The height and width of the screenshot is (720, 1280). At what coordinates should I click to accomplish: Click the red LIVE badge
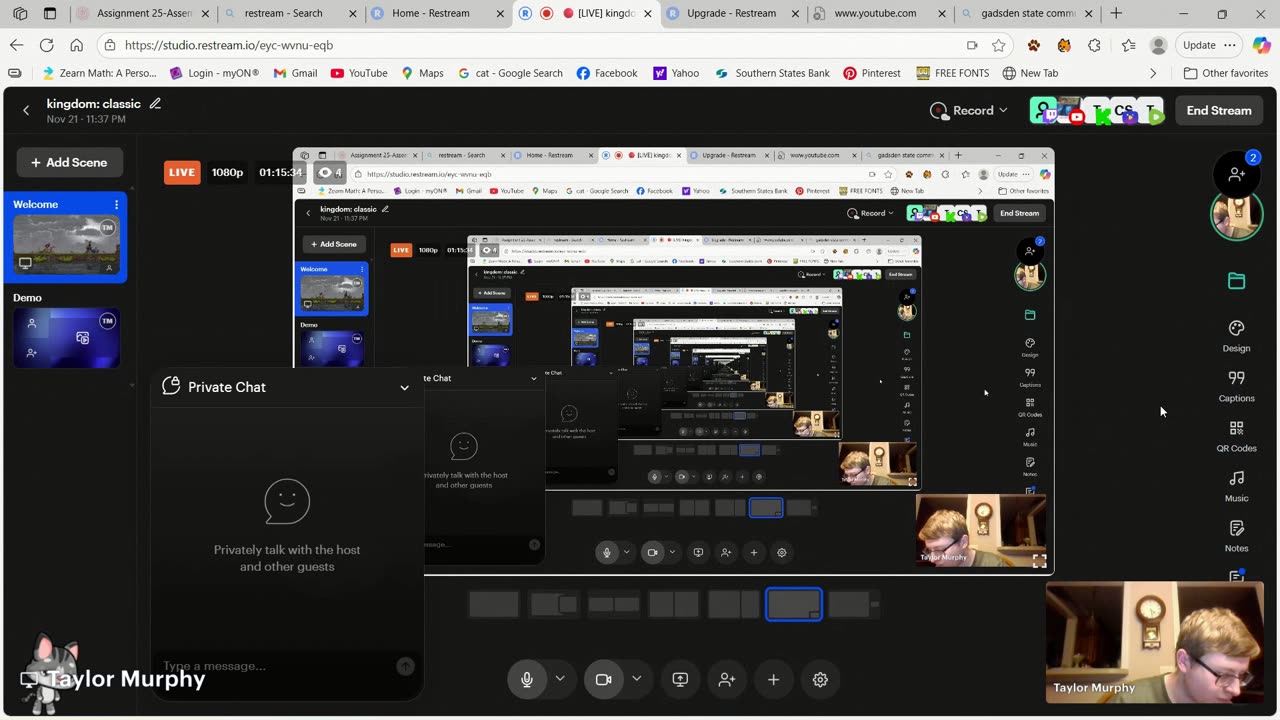pos(182,172)
